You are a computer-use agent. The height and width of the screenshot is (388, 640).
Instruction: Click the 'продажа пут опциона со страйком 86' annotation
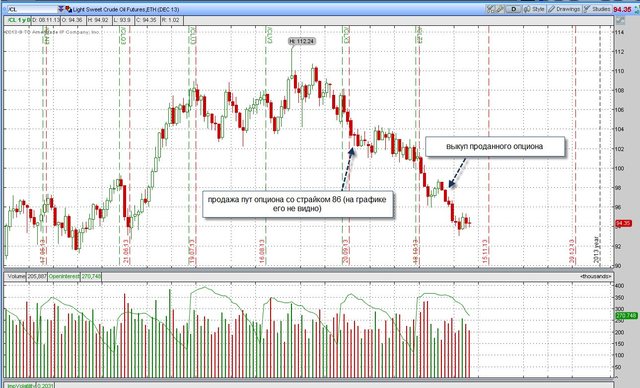pyautogui.click(x=297, y=204)
